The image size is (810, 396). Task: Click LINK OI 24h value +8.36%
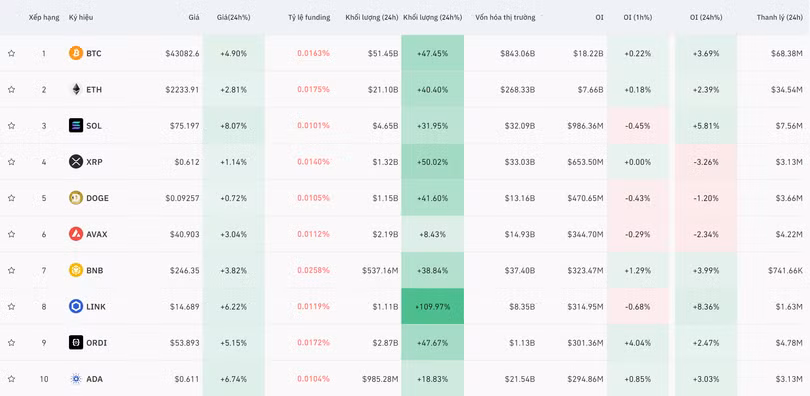tap(706, 306)
